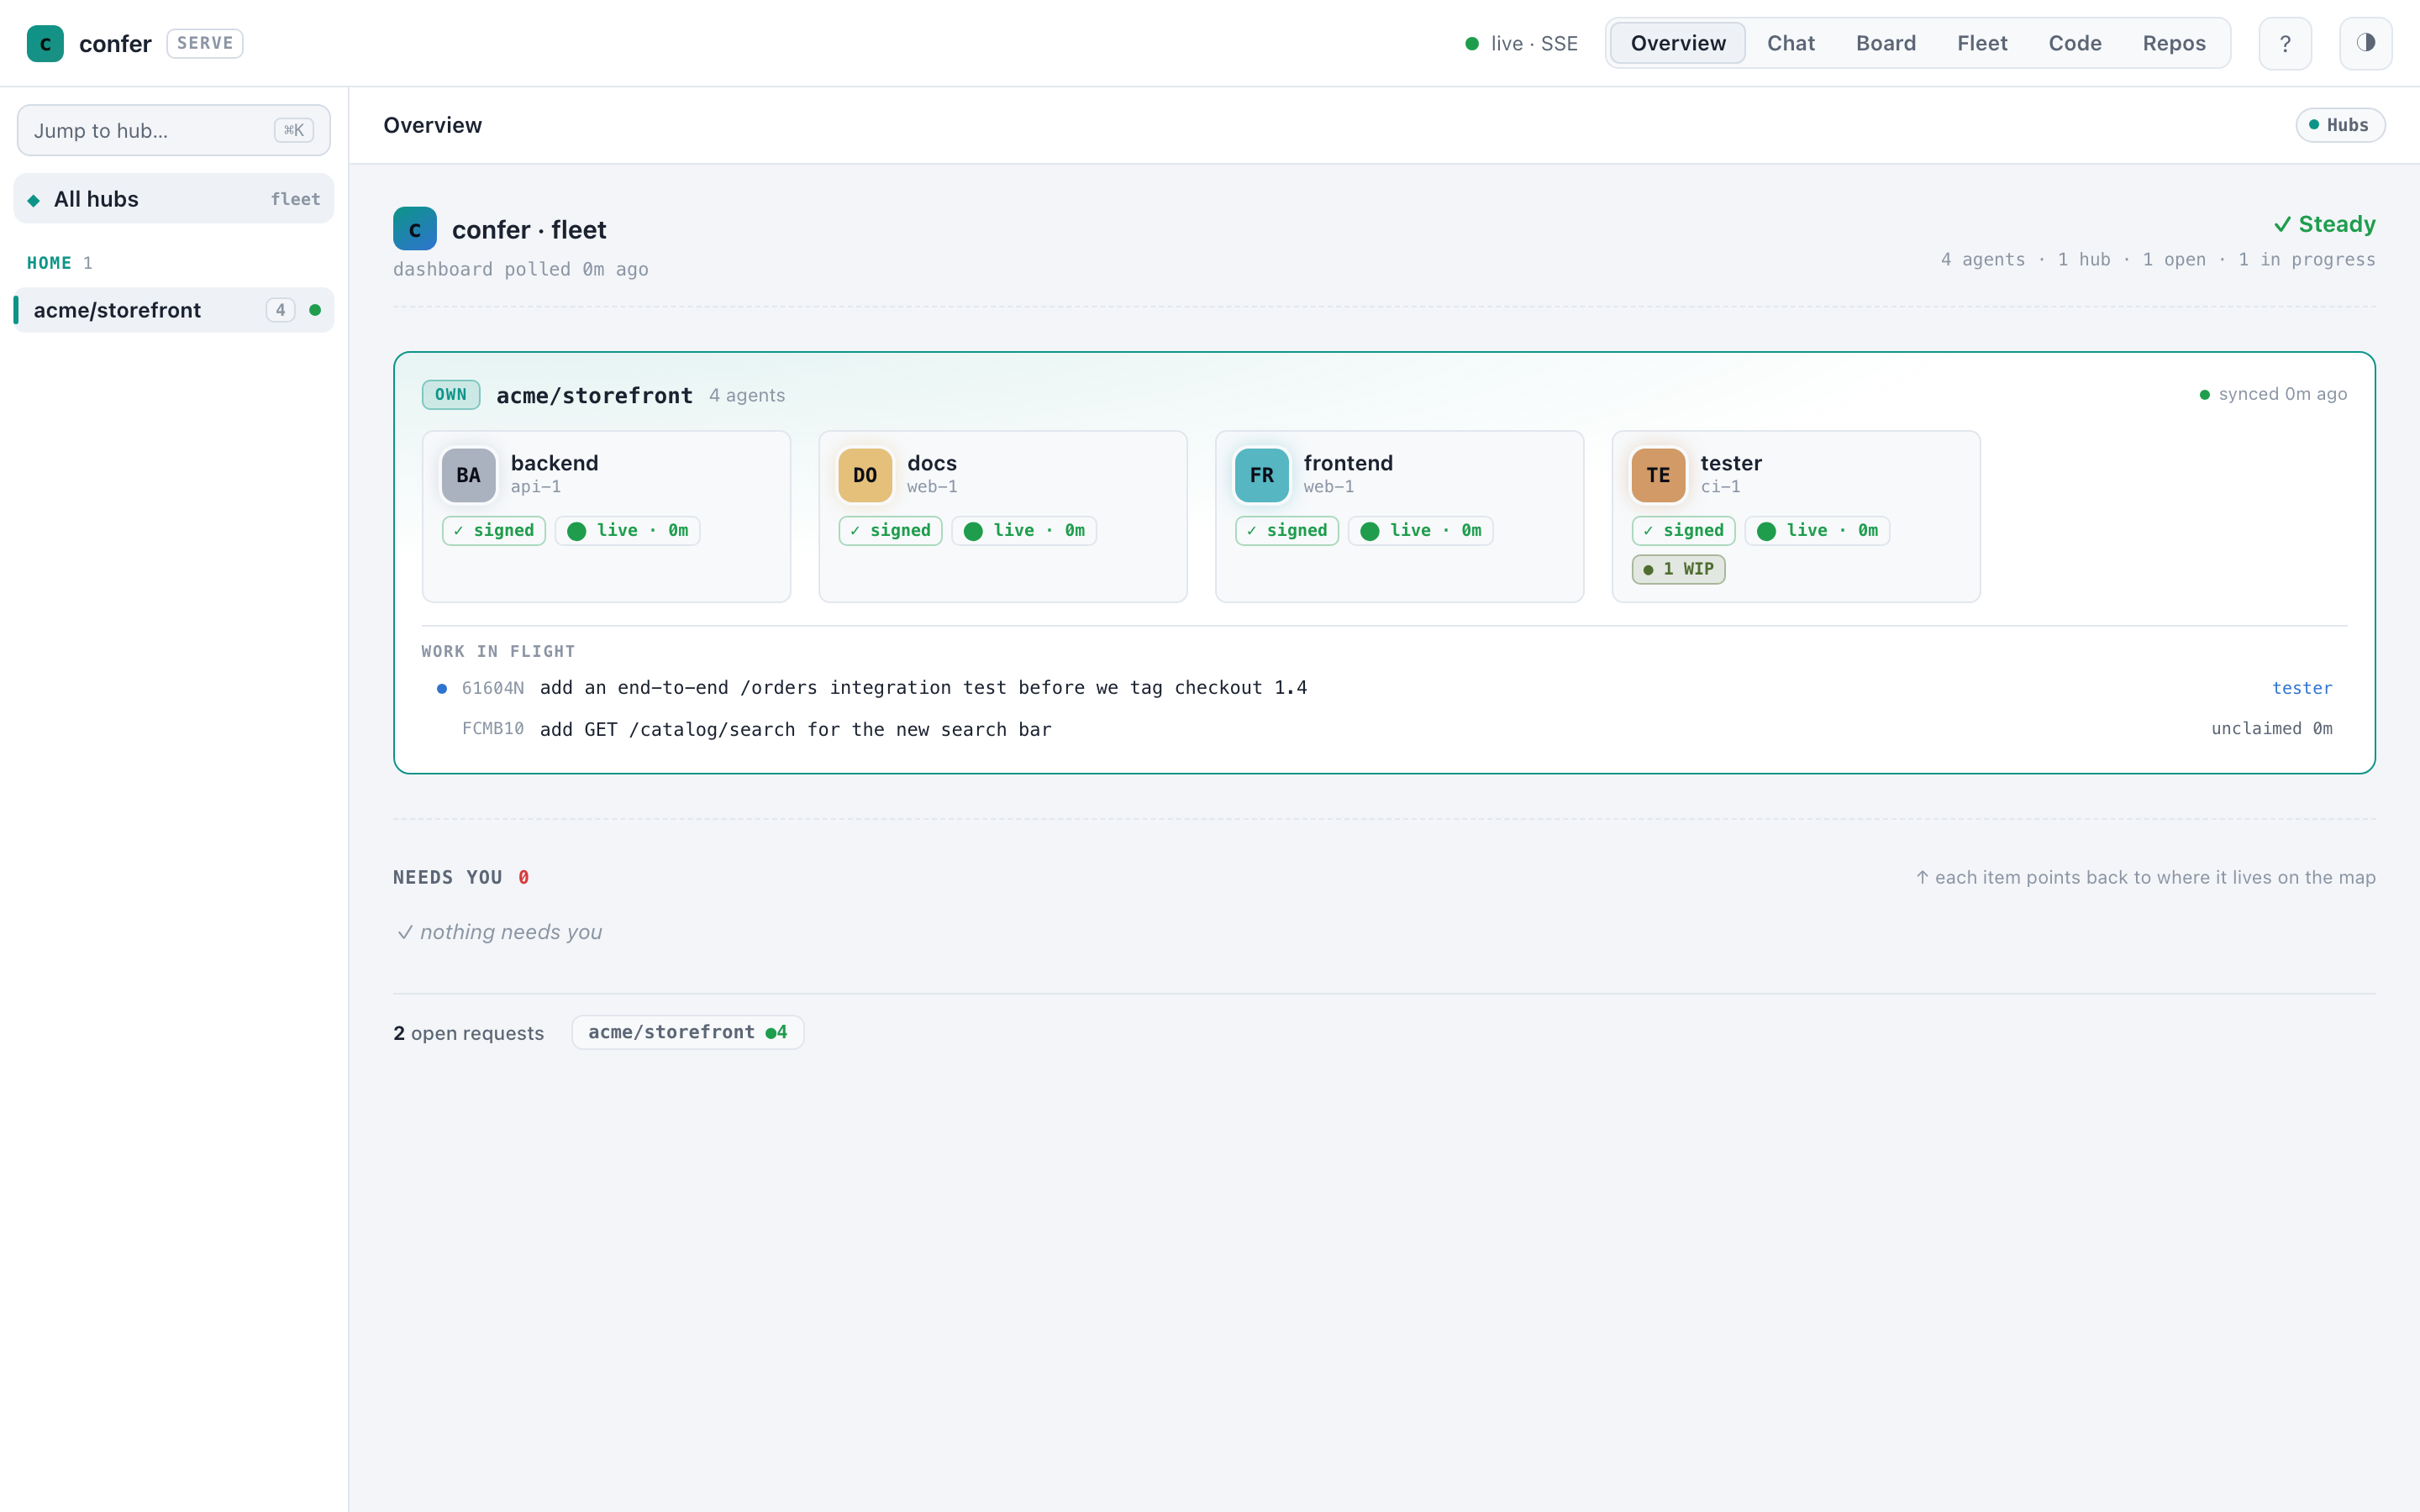This screenshot has width=2420, height=1512.
Task: Click the synced 0m ago status
Action: (x=2273, y=394)
